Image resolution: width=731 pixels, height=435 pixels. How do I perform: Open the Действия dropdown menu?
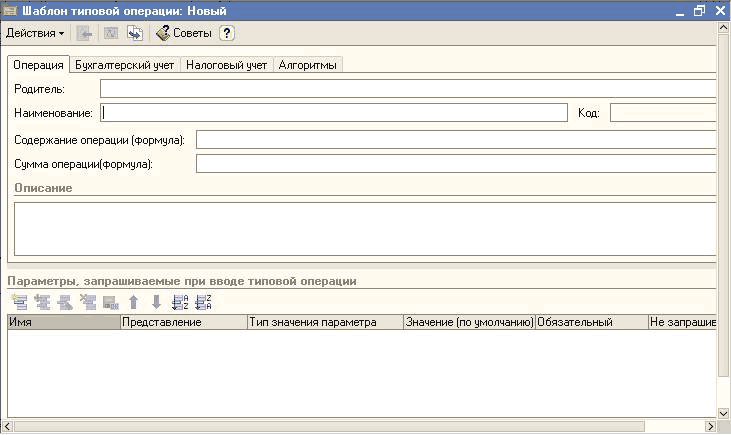tap(35, 33)
